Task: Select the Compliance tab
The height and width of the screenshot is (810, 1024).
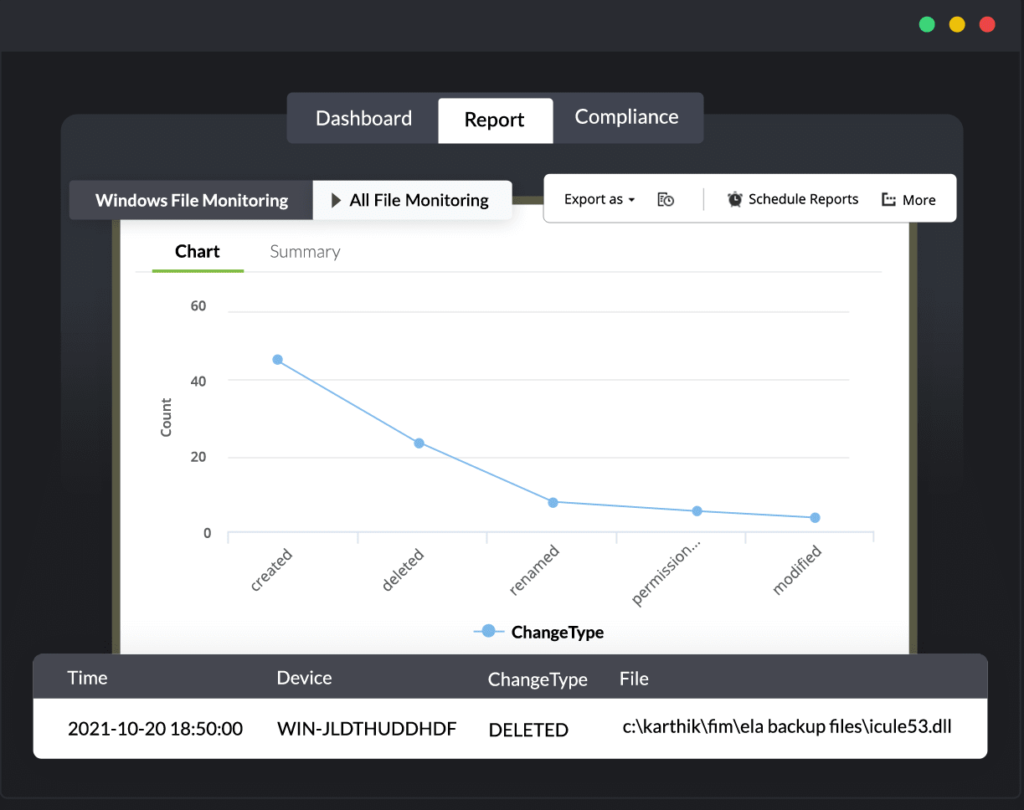Action: [627, 117]
